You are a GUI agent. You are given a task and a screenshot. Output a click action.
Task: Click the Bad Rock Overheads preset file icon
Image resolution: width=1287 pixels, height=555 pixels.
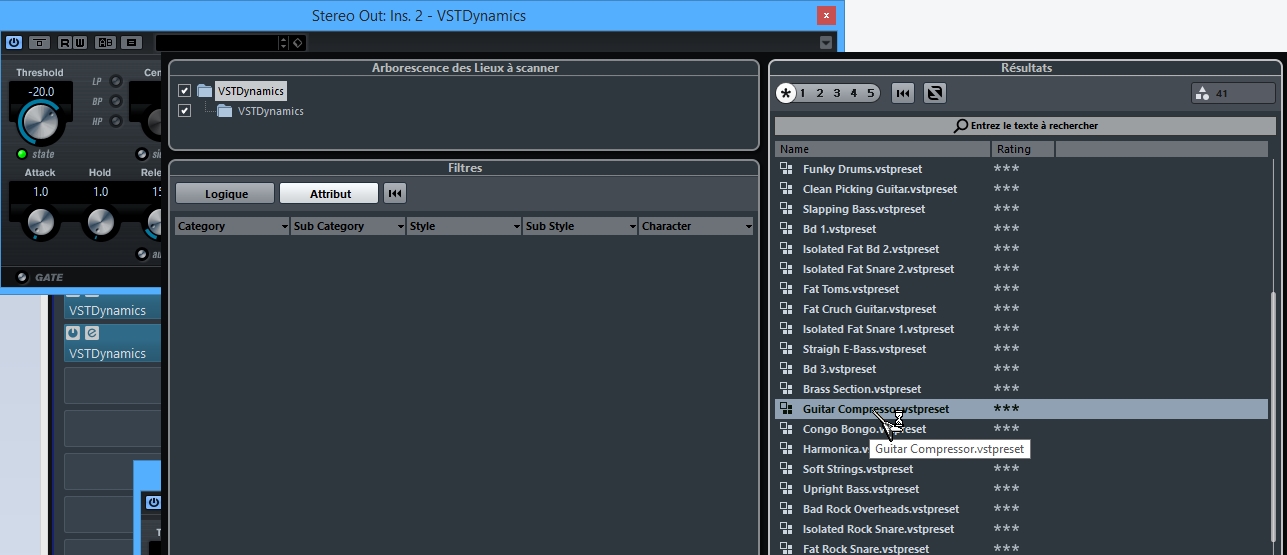click(786, 509)
